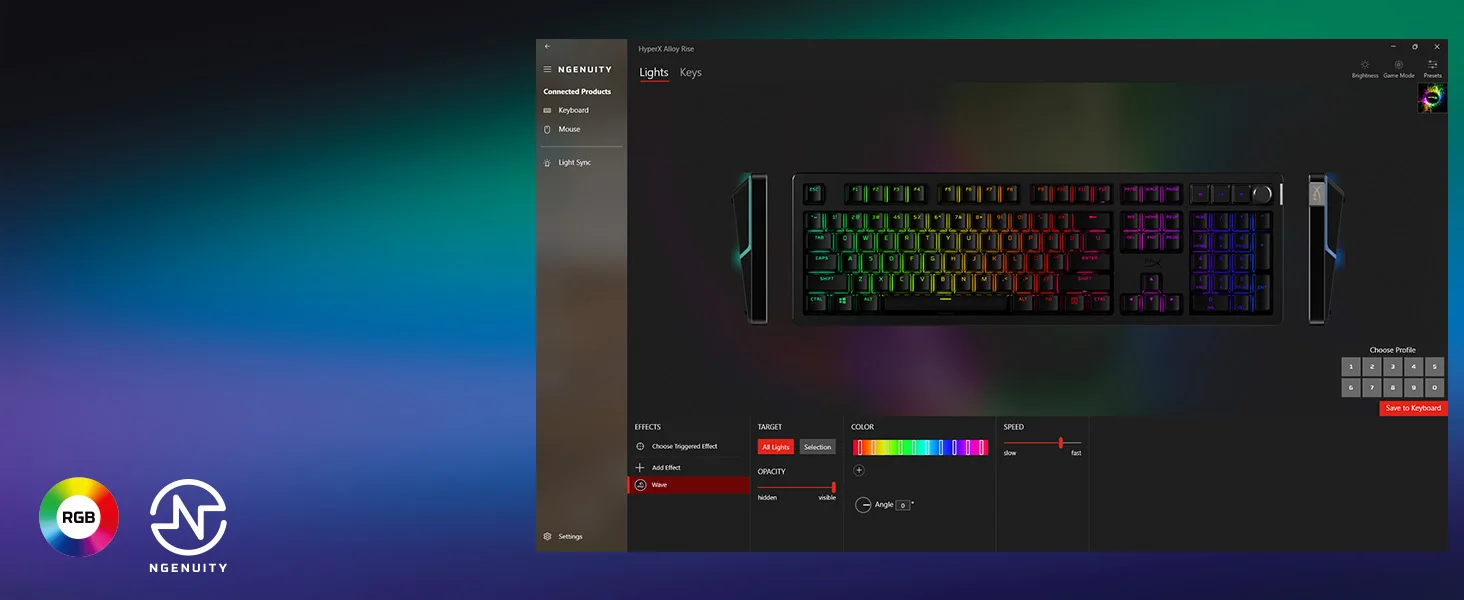
Task: Choose profile 0
Action: pos(1435,387)
